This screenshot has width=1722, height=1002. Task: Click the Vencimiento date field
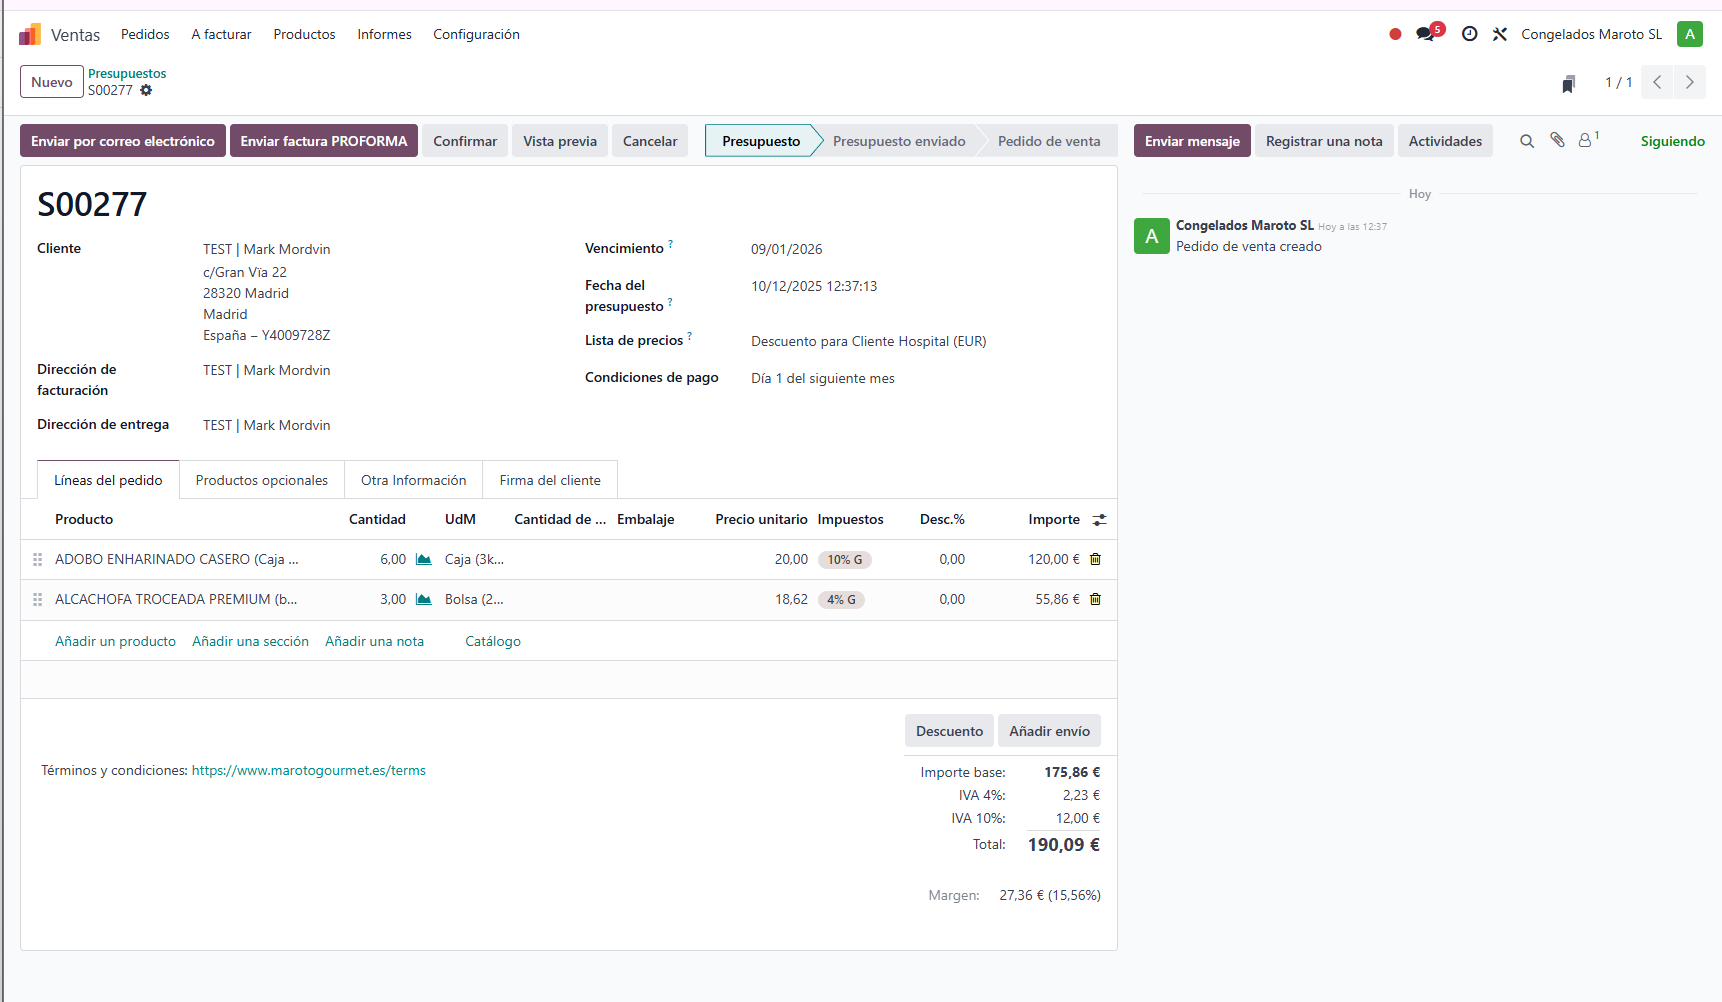787,250
